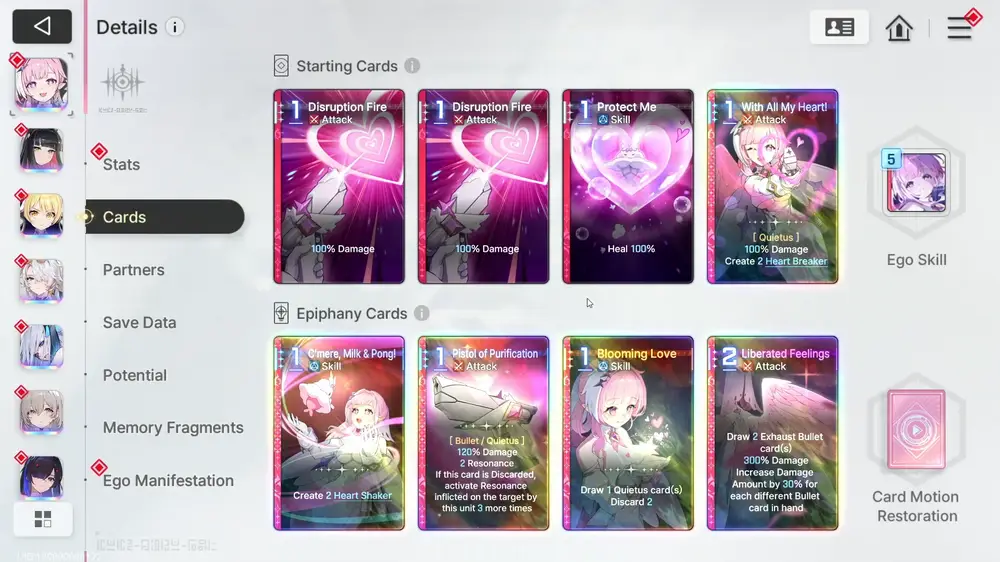Screen dimensions: 1000x562
Task: Open the character grid view icon
Action: point(43,519)
